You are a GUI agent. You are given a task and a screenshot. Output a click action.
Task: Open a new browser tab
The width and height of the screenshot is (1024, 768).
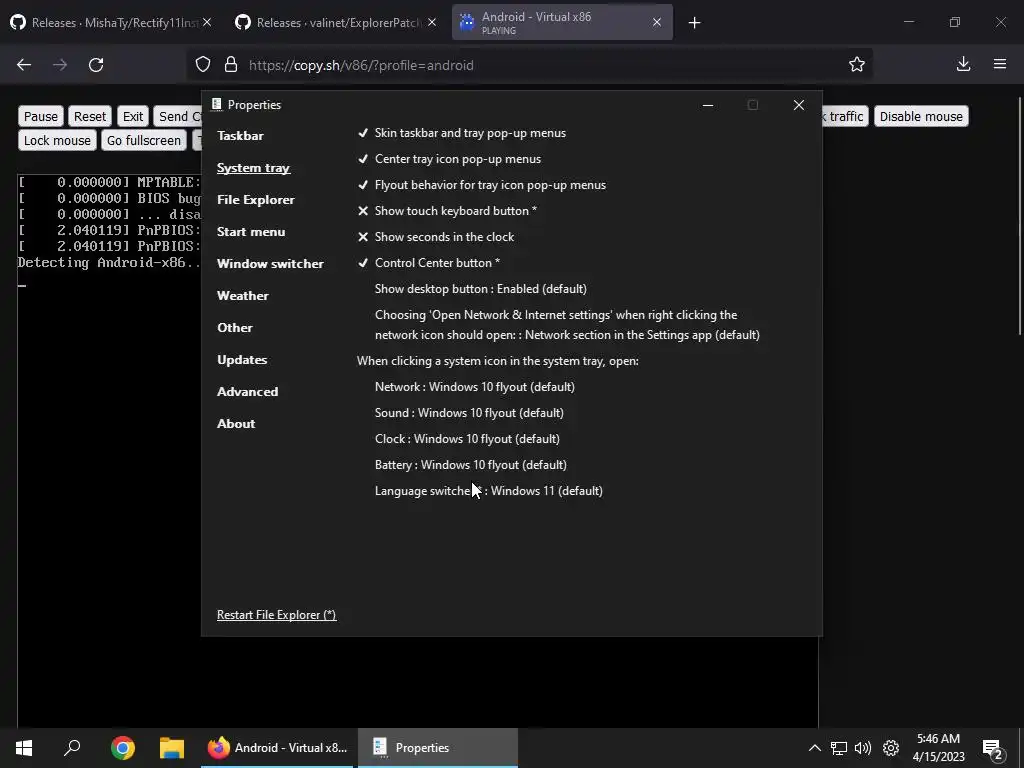(694, 23)
